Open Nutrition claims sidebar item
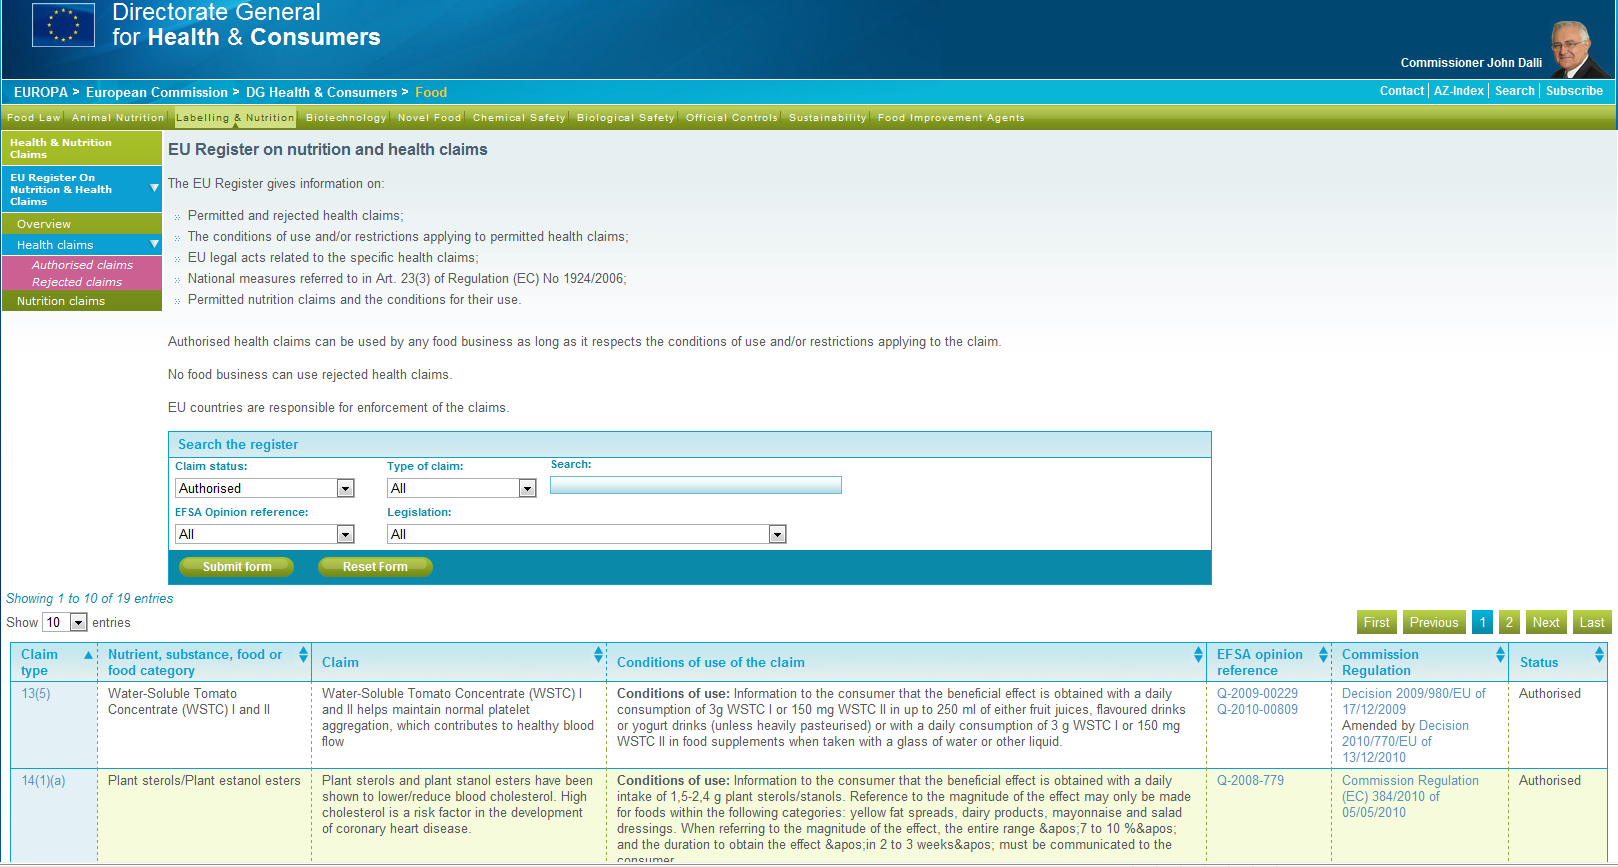This screenshot has height=867, width=1618. click(82, 301)
